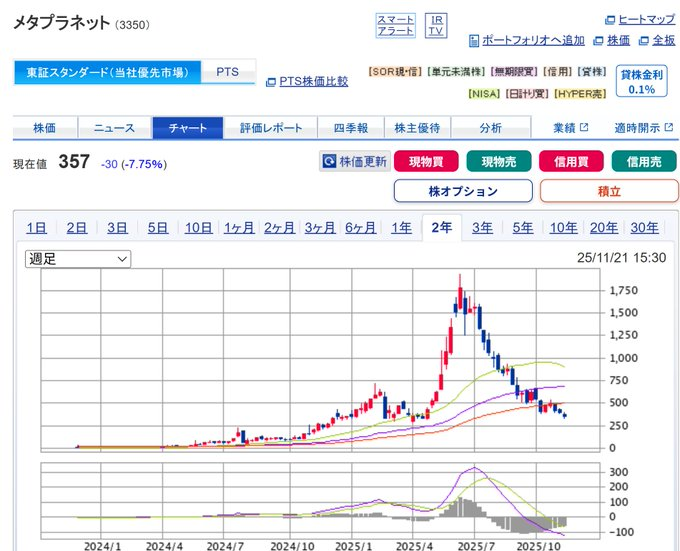The image size is (680, 551).
Task: Click the [SOR現・信] label
Action: point(395,72)
